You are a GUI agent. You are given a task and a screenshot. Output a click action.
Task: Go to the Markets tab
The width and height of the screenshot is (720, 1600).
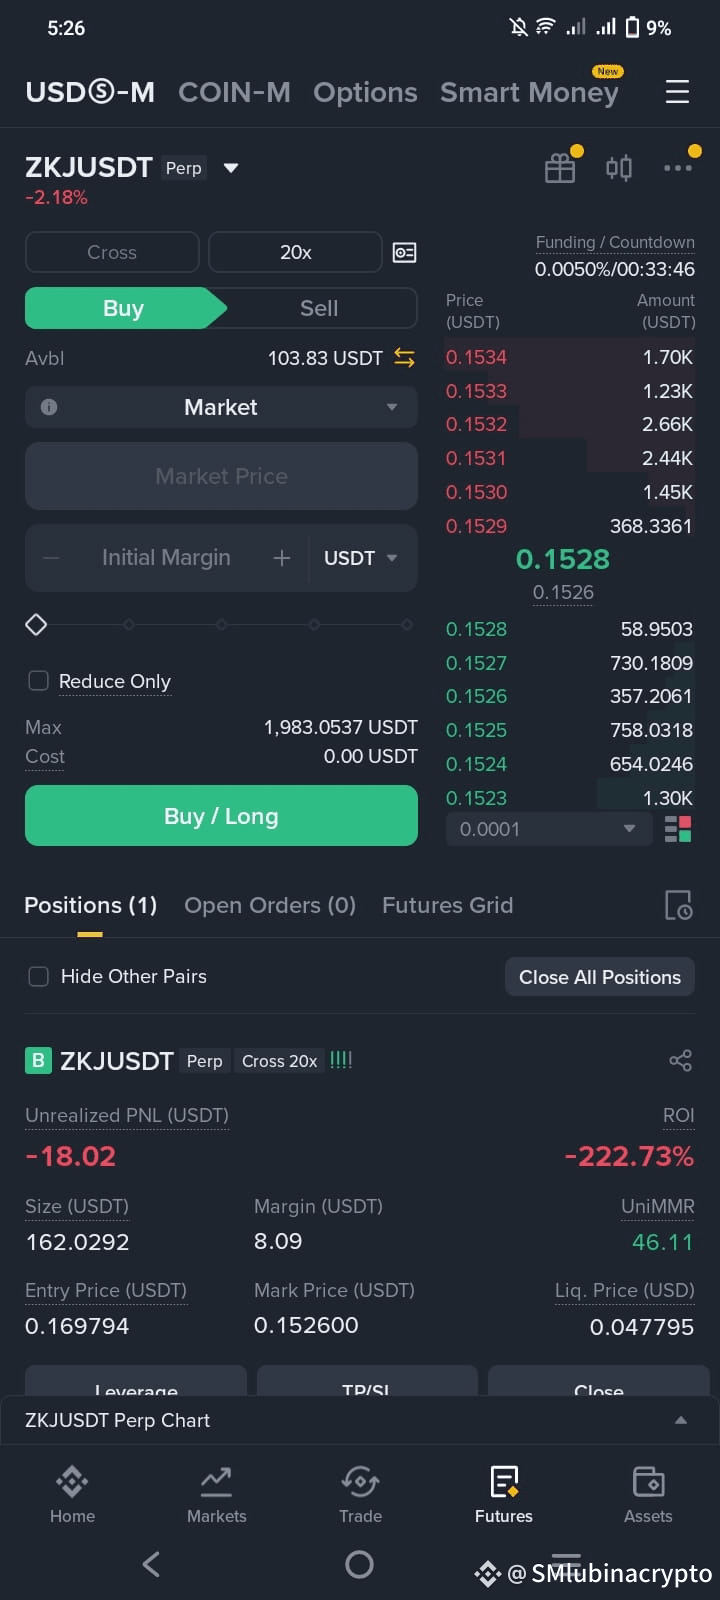pos(216,1495)
